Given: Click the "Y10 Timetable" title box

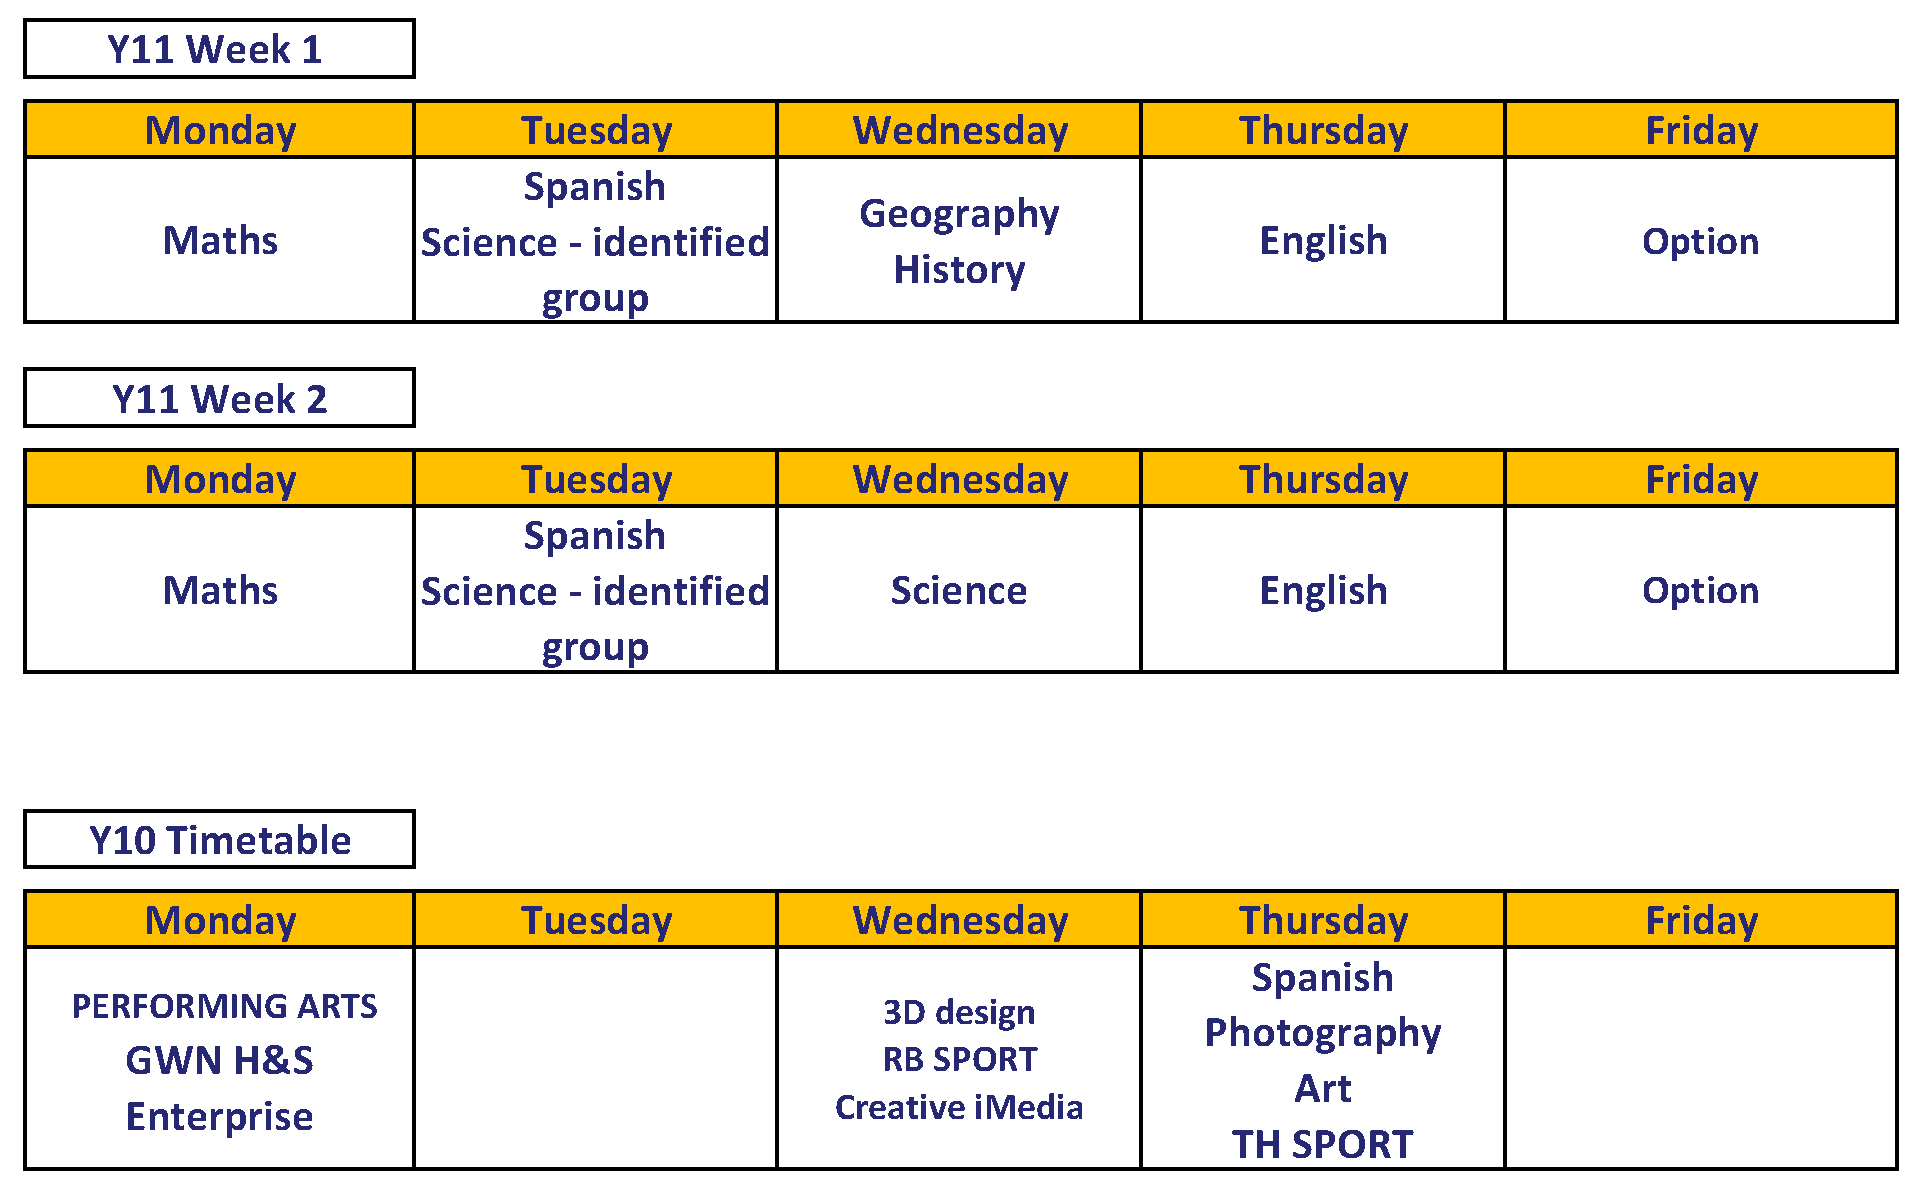Looking at the screenshot, I should [218, 840].
